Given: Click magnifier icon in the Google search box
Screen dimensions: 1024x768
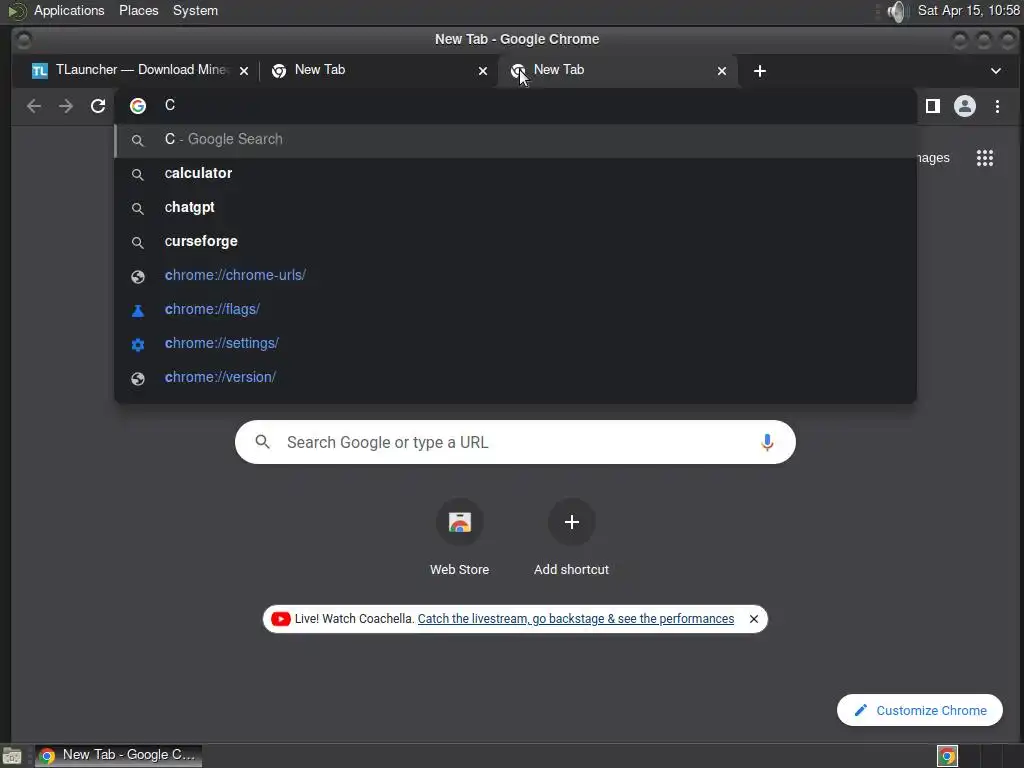Looking at the screenshot, I should tap(263, 442).
